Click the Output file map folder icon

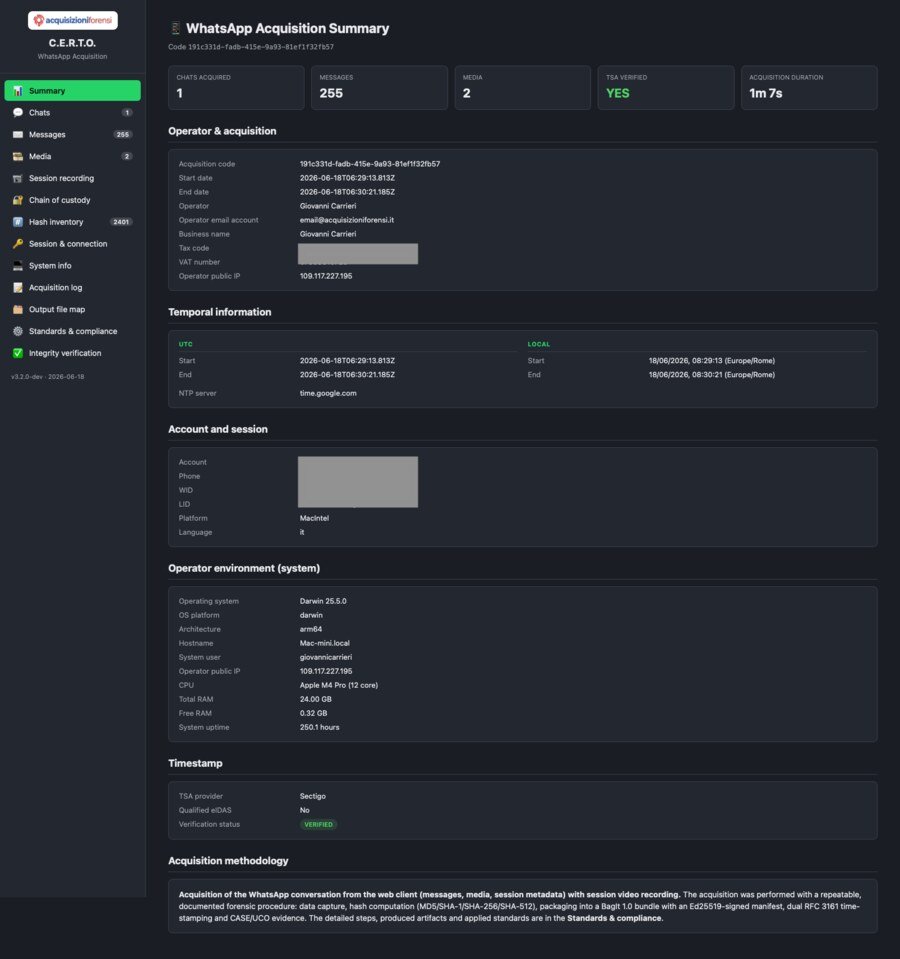[x=18, y=309]
